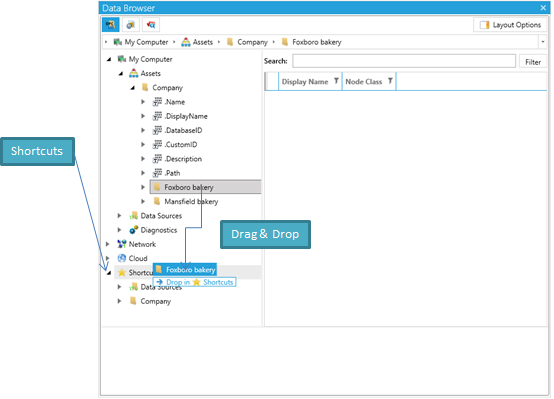Select the My Computer tree item

[151, 59]
